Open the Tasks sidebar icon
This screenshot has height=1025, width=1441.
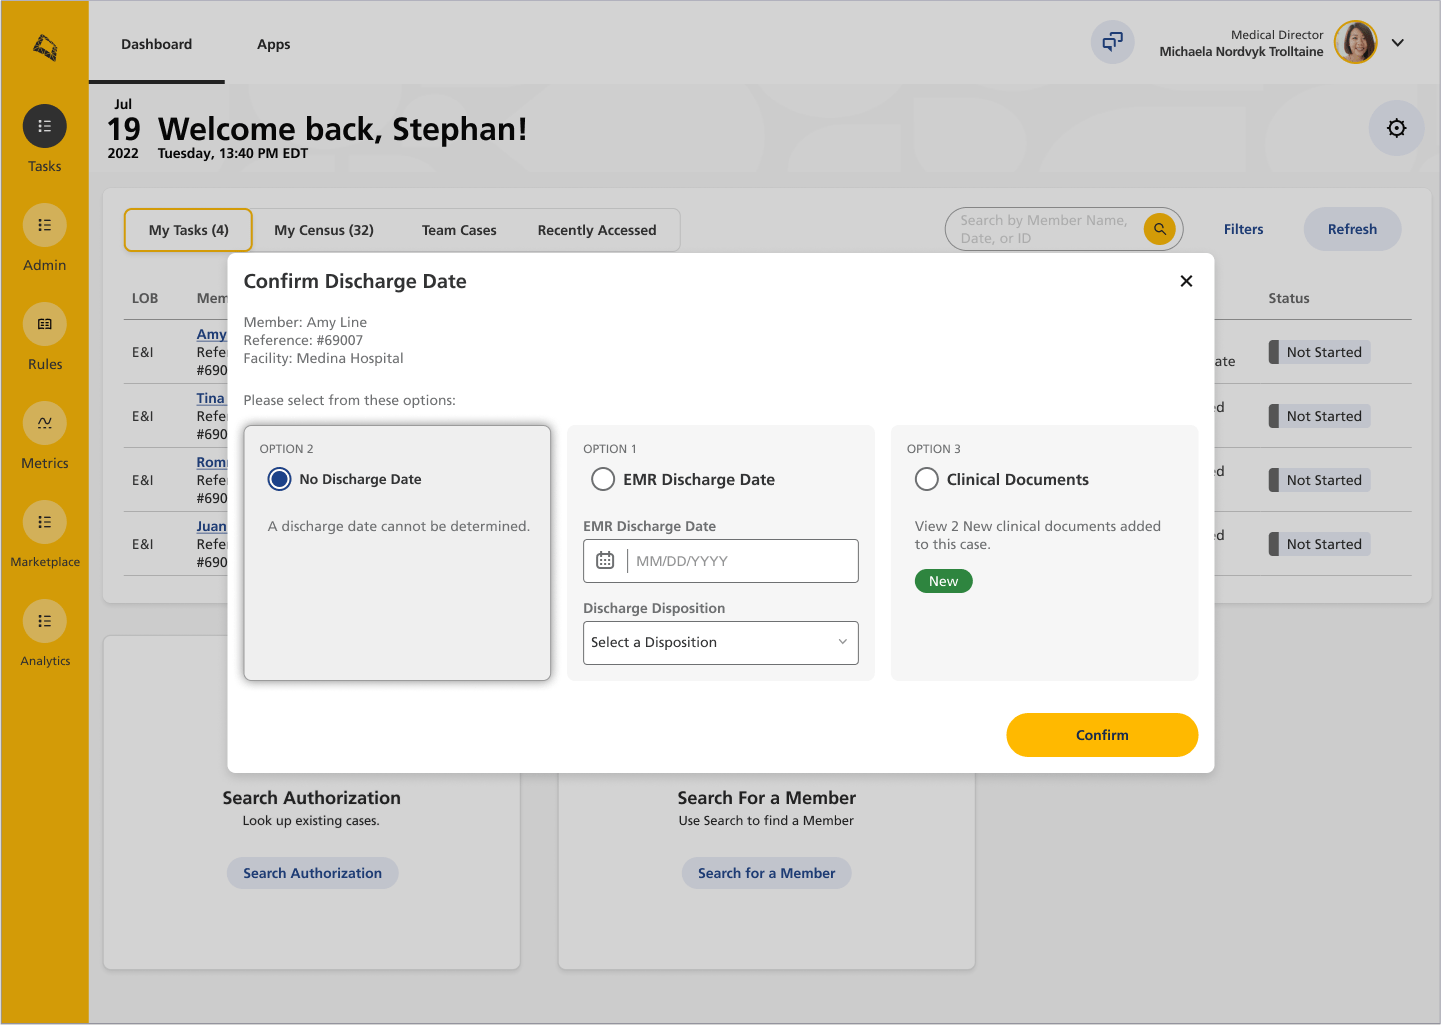[45, 127]
